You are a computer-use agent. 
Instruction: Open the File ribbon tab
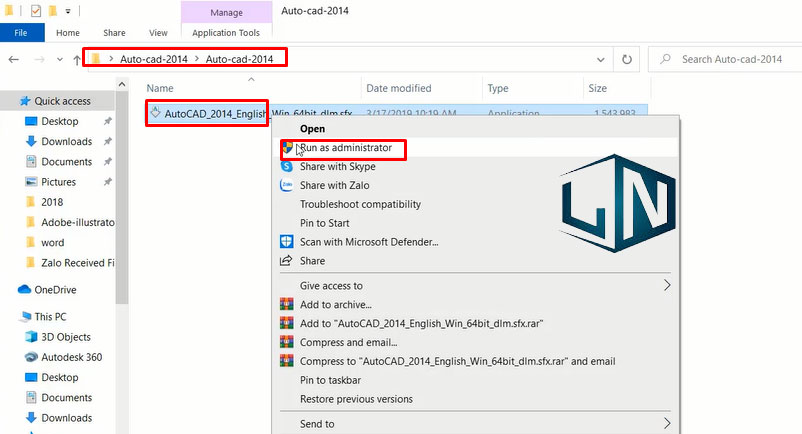21,33
